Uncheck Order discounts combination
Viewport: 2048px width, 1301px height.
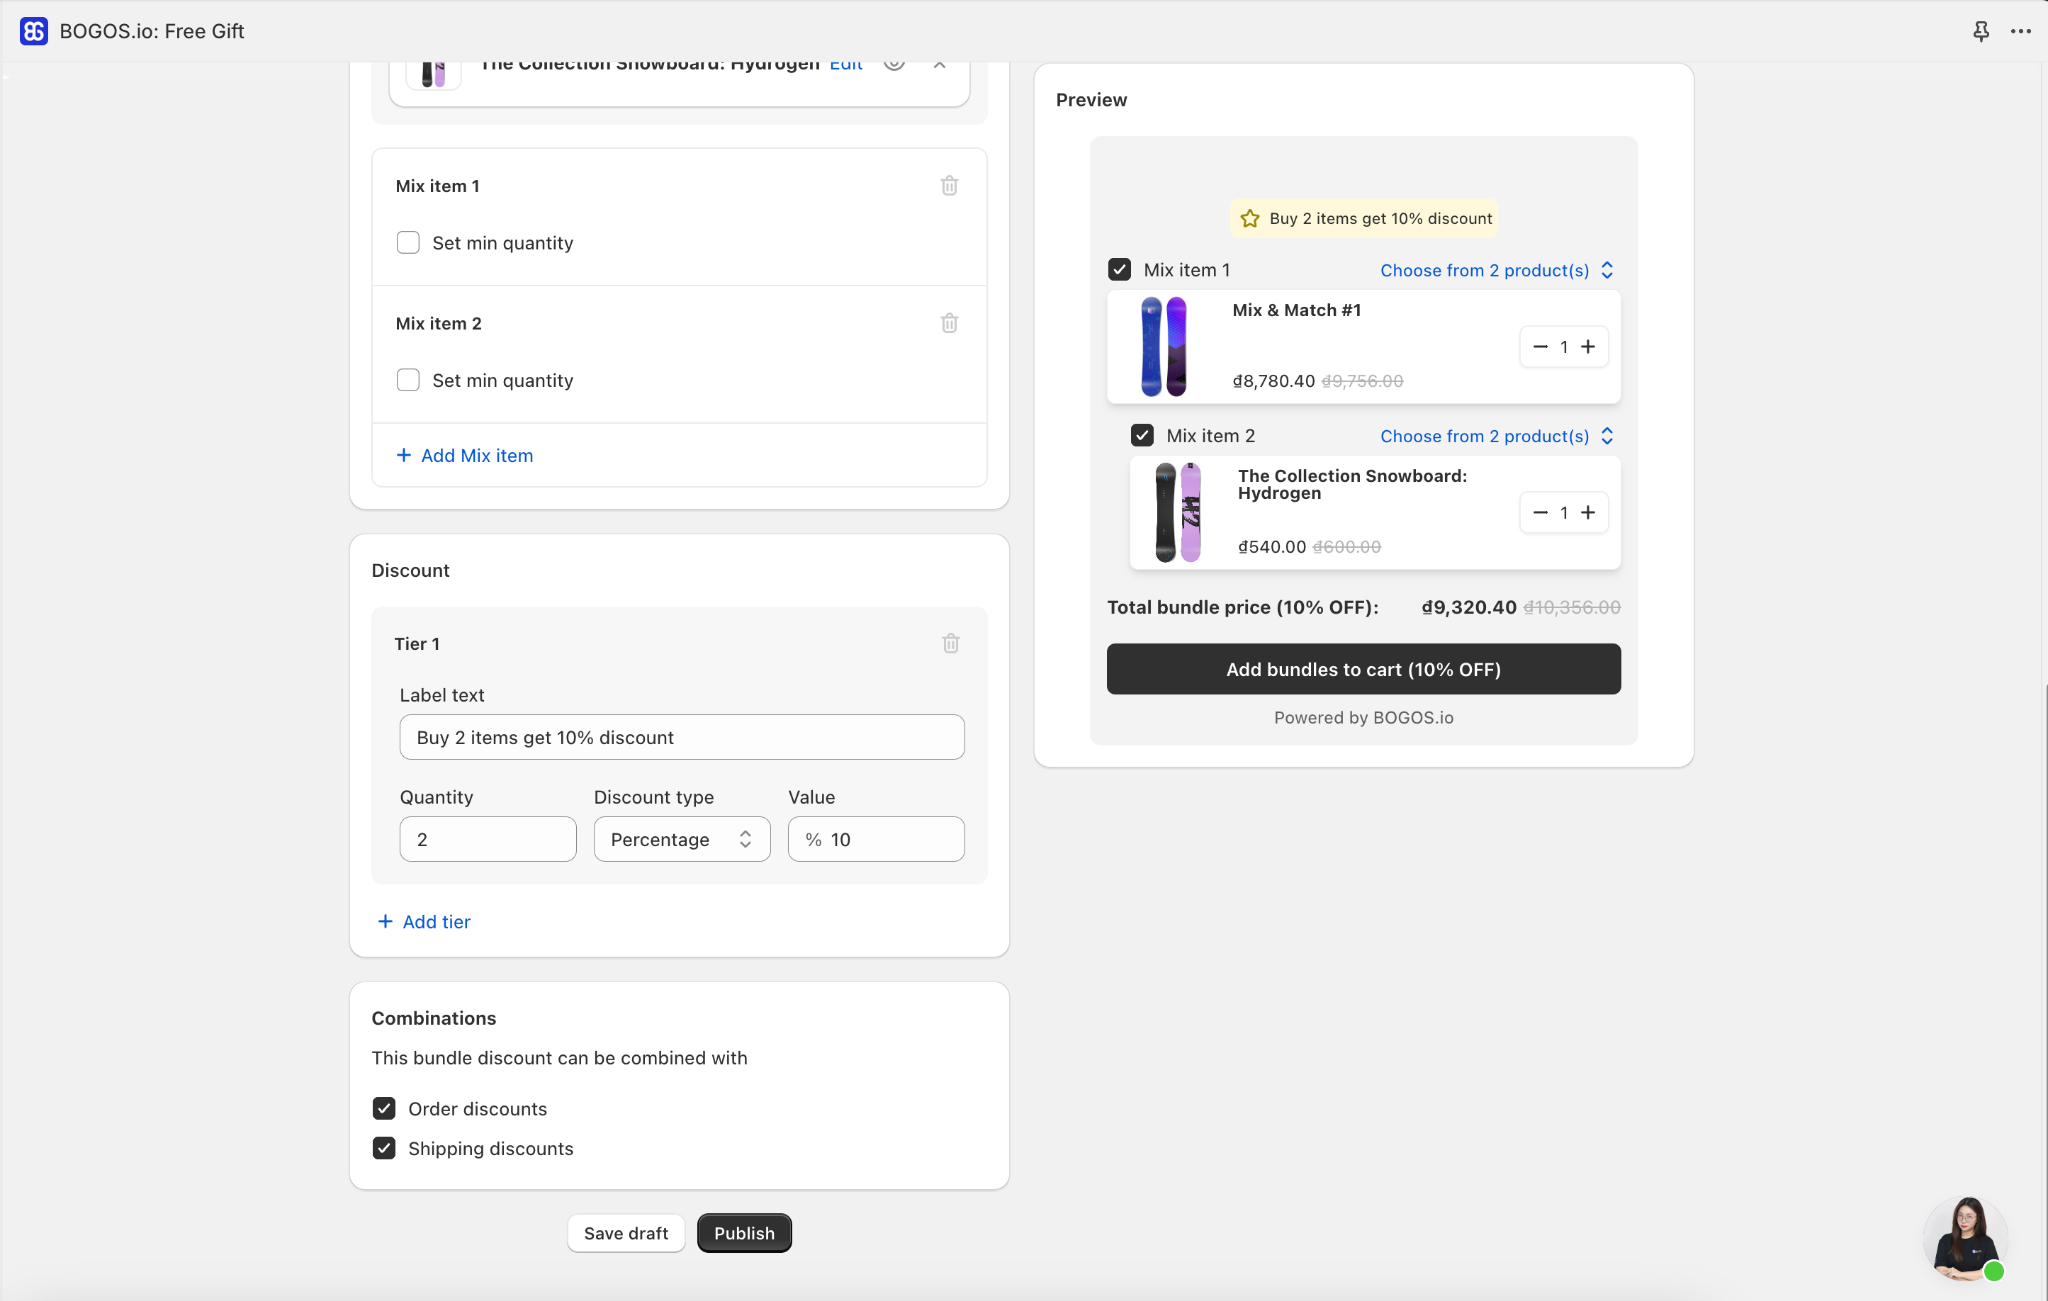coord(384,1109)
